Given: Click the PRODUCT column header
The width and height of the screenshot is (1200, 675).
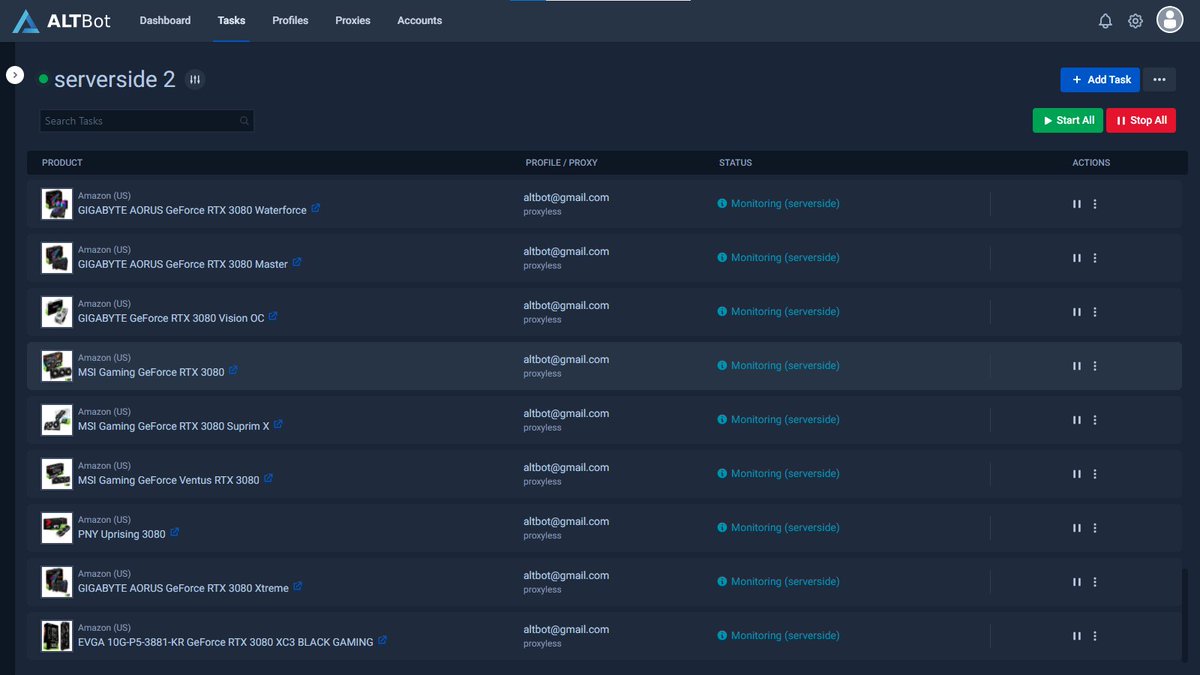Looking at the screenshot, I should [x=62, y=163].
